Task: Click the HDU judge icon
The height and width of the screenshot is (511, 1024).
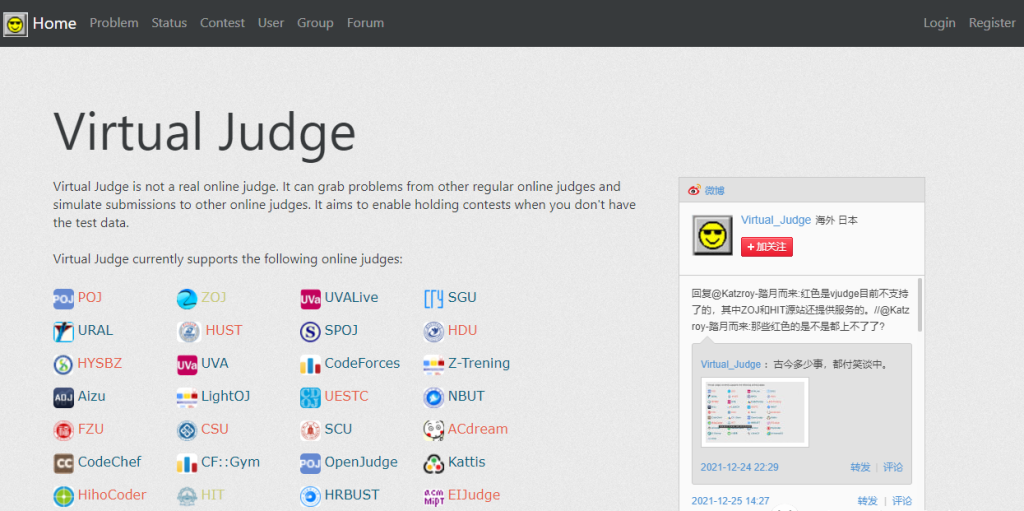Action: pyautogui.click(x=434, y=331)
